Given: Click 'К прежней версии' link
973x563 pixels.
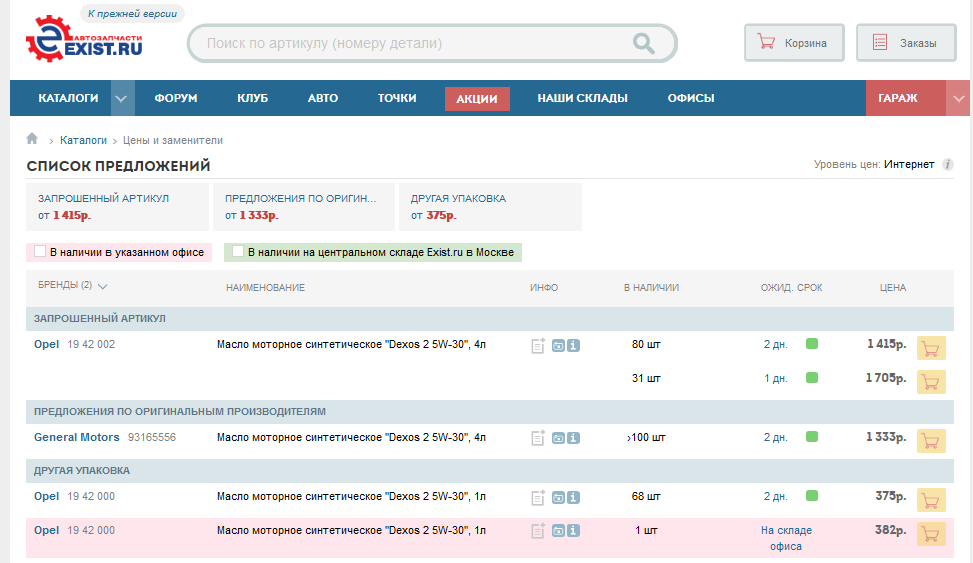Looking at the screenshot, I should pyautogui.click(x=132, y=14).
